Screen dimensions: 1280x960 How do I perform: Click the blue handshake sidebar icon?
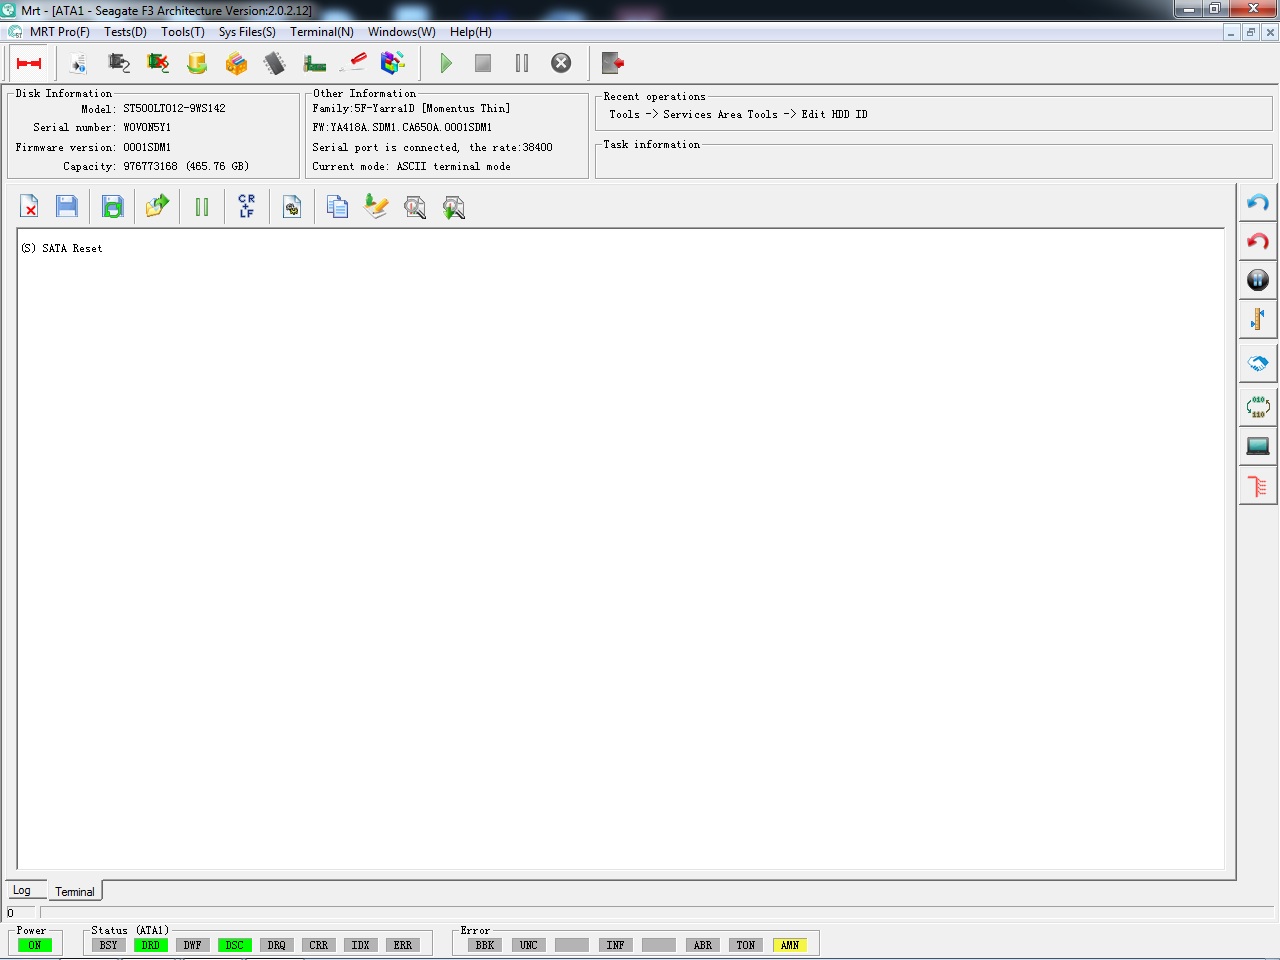1258,363
